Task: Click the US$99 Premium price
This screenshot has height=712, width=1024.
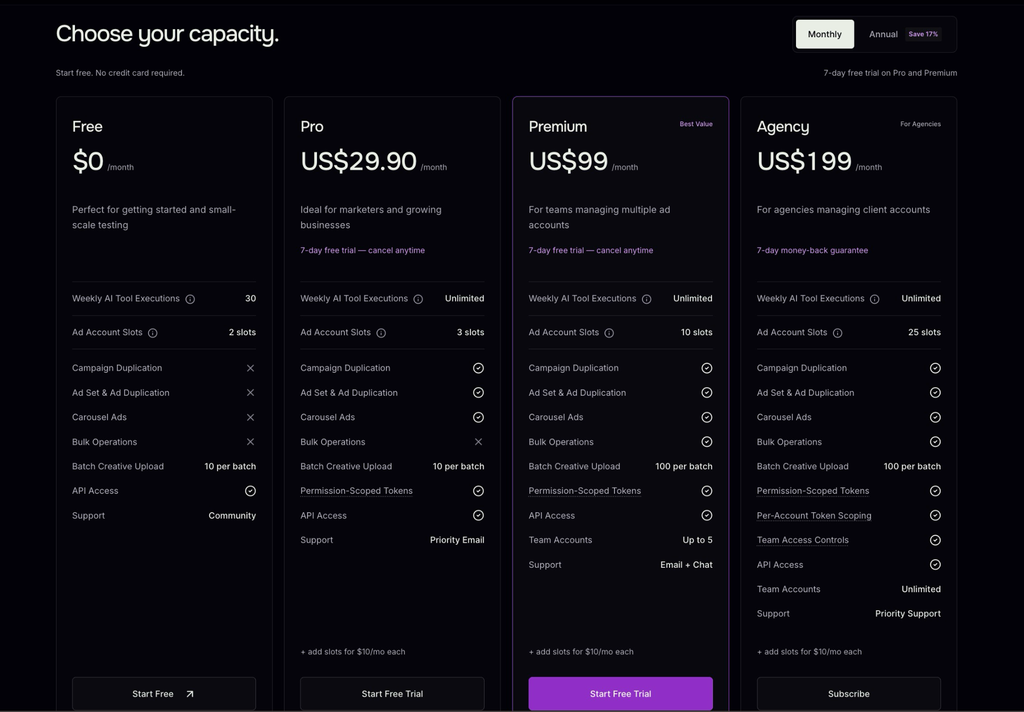Action: [568, 161]
